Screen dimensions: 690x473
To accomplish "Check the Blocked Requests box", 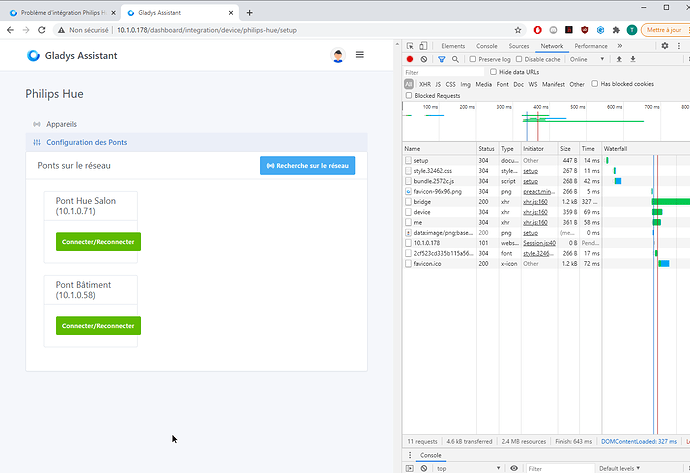I will (409, 95).
